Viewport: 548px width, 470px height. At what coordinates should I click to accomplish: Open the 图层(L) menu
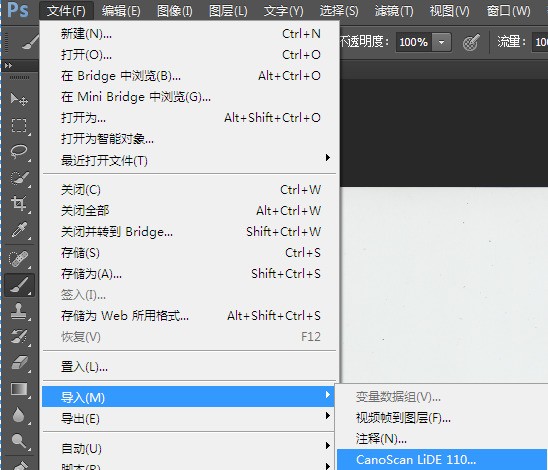tap(228, 11)
